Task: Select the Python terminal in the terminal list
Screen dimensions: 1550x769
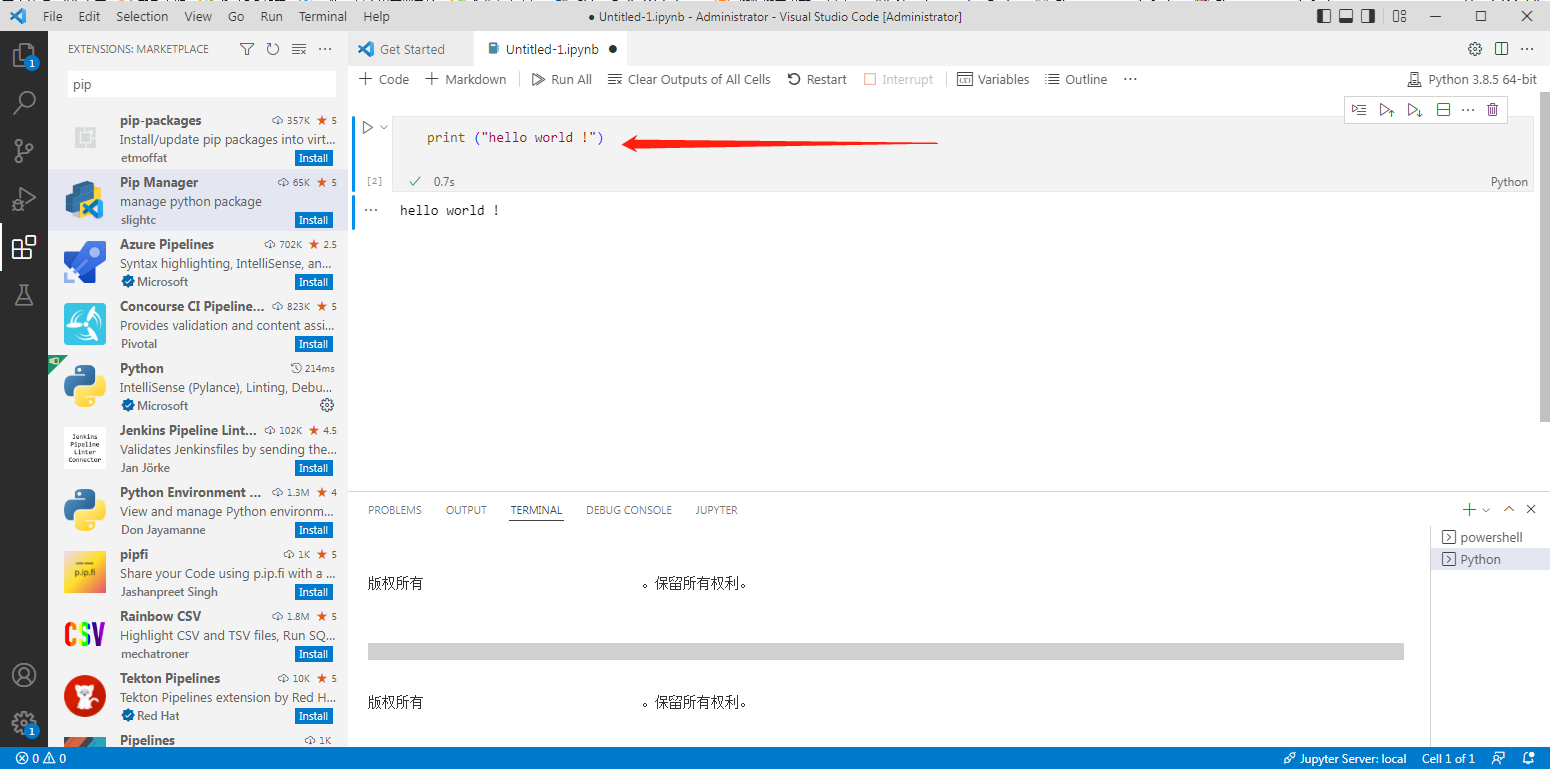Action: coord(1490,559)
